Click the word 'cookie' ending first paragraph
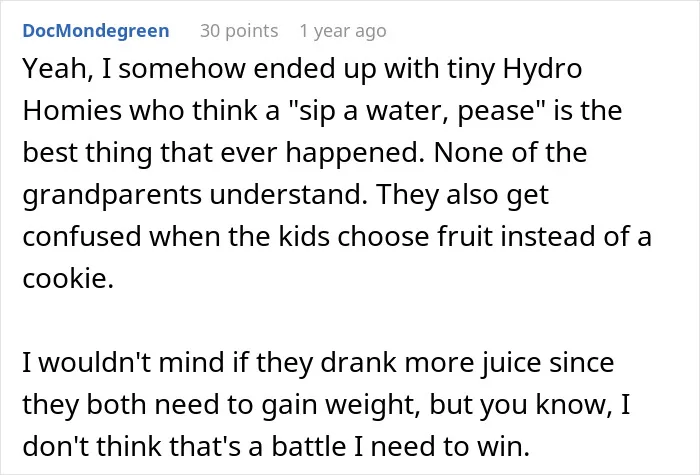Image resolution: width=700 pixels, height=475 pixels. 65,279
